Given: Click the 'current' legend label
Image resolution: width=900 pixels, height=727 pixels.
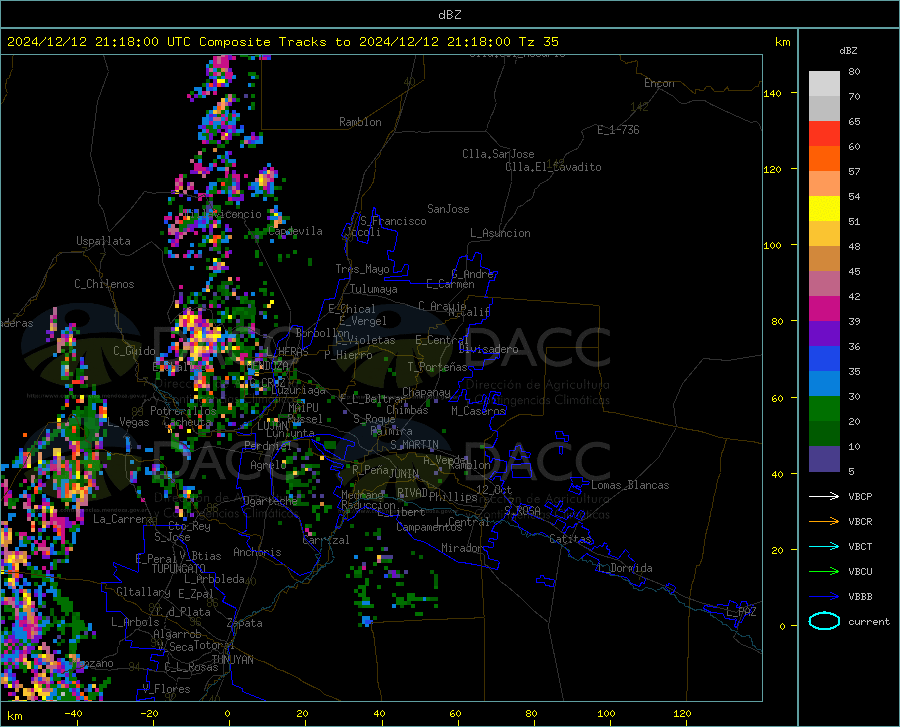Looking at the screenshot, I should tap(869, 622).
